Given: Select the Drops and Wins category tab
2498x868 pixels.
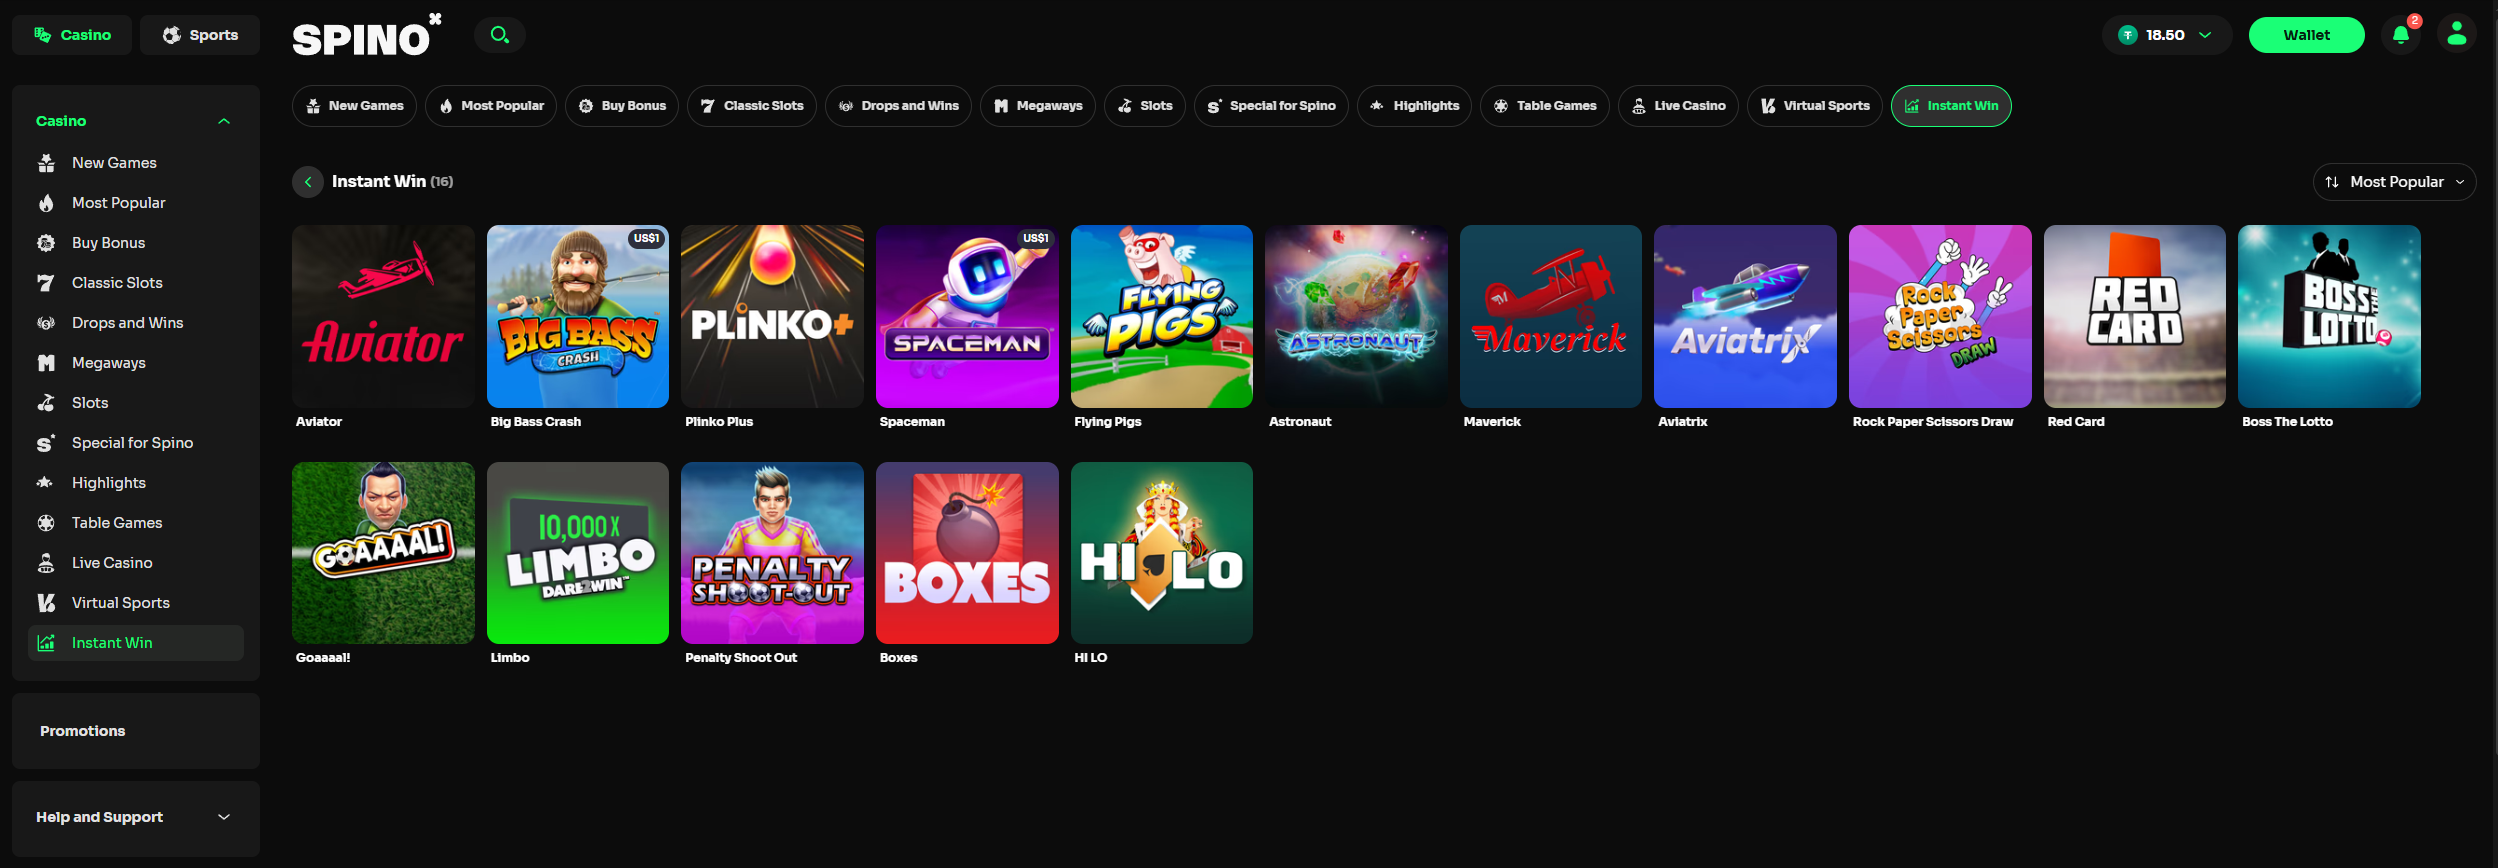Looking at the screenshot, I should tap(898, 106).
